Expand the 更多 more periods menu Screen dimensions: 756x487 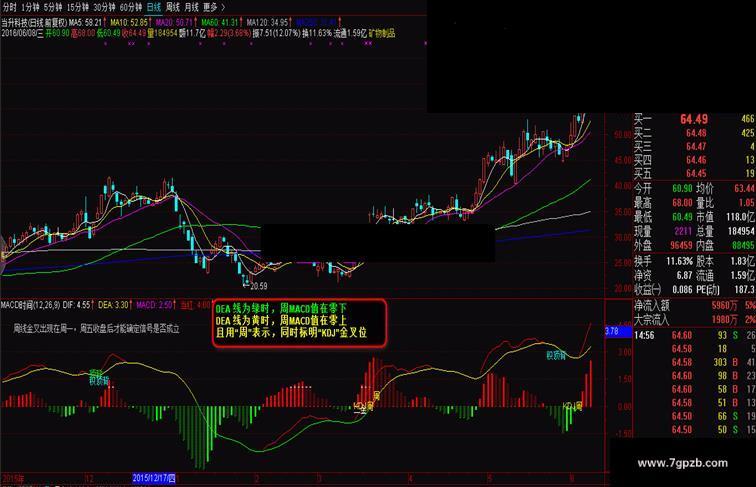[213, 7]
